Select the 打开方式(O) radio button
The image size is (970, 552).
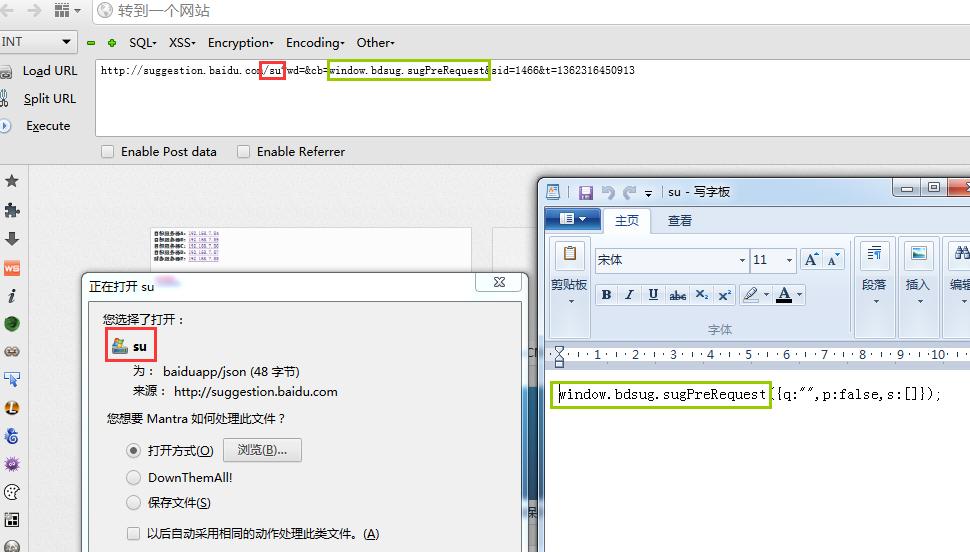pos(134,451)
